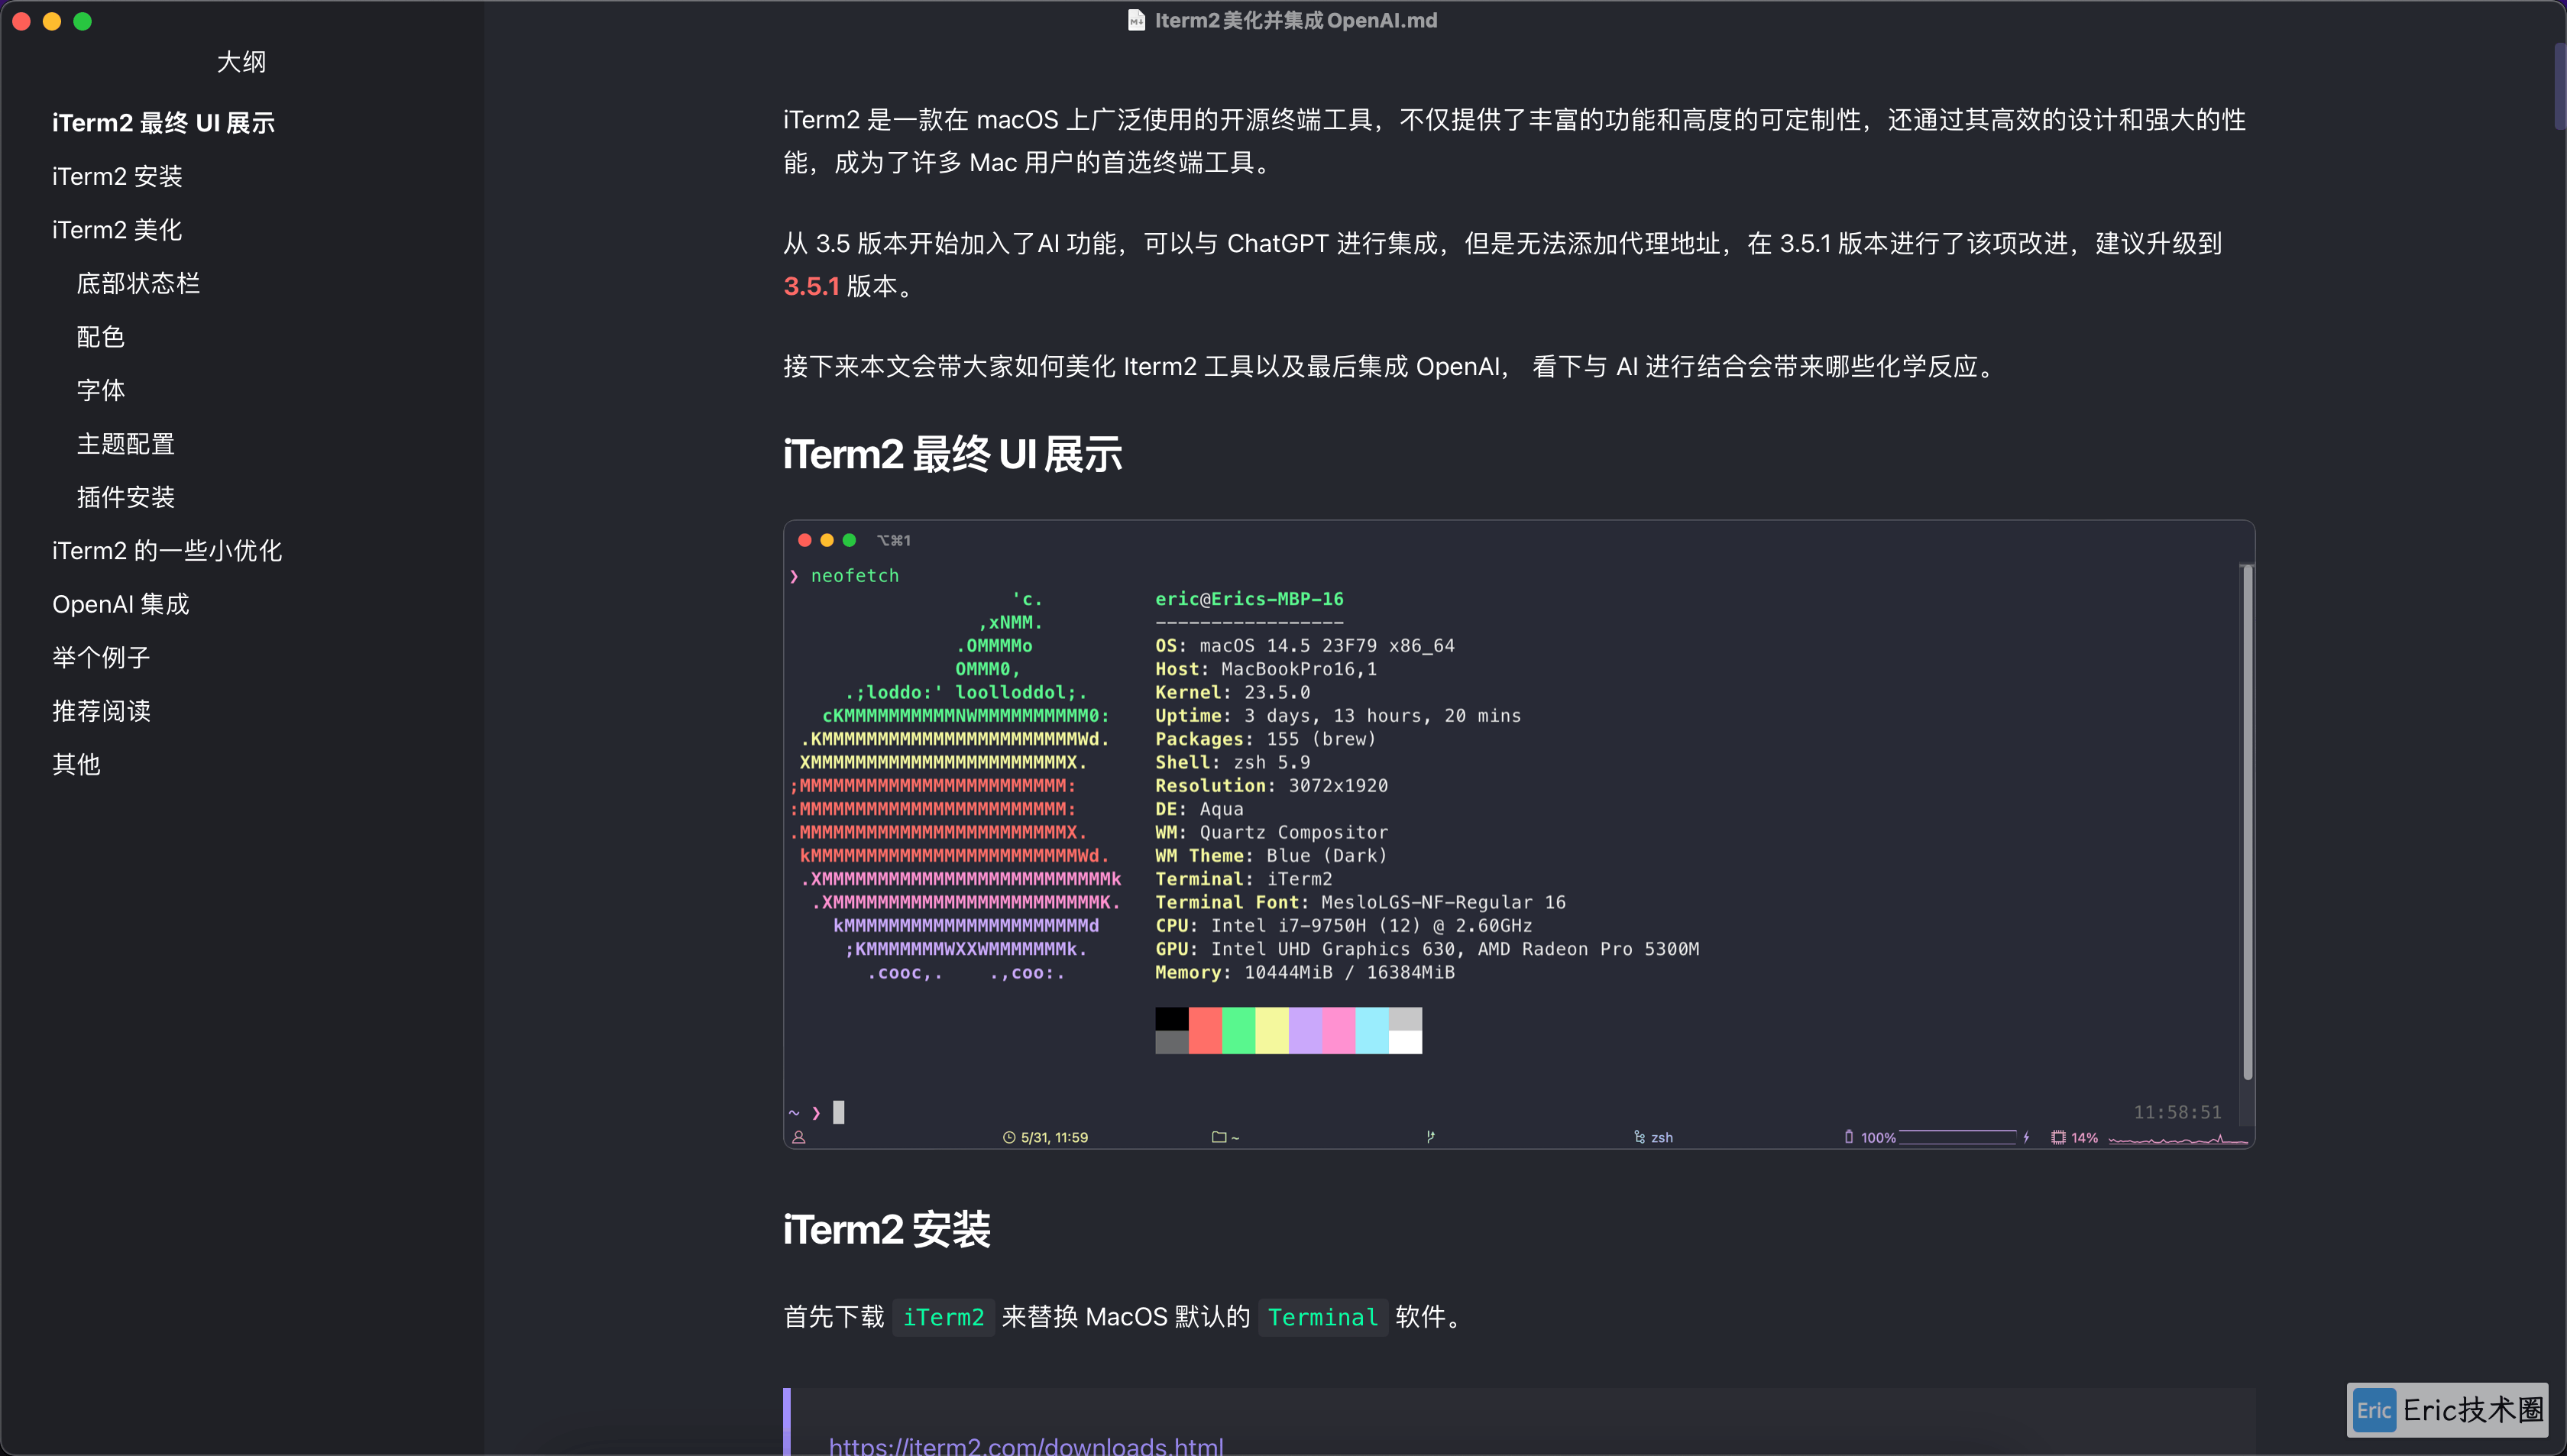2567x1456 pixels.
Task: Click the heading iTerm2 最终 UI 展示
Action: [x=952, y=455]
